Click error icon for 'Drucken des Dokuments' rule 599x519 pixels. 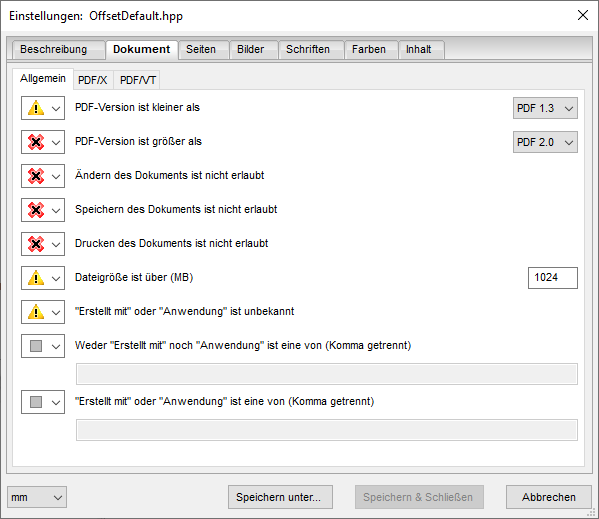tap(36, 244)
